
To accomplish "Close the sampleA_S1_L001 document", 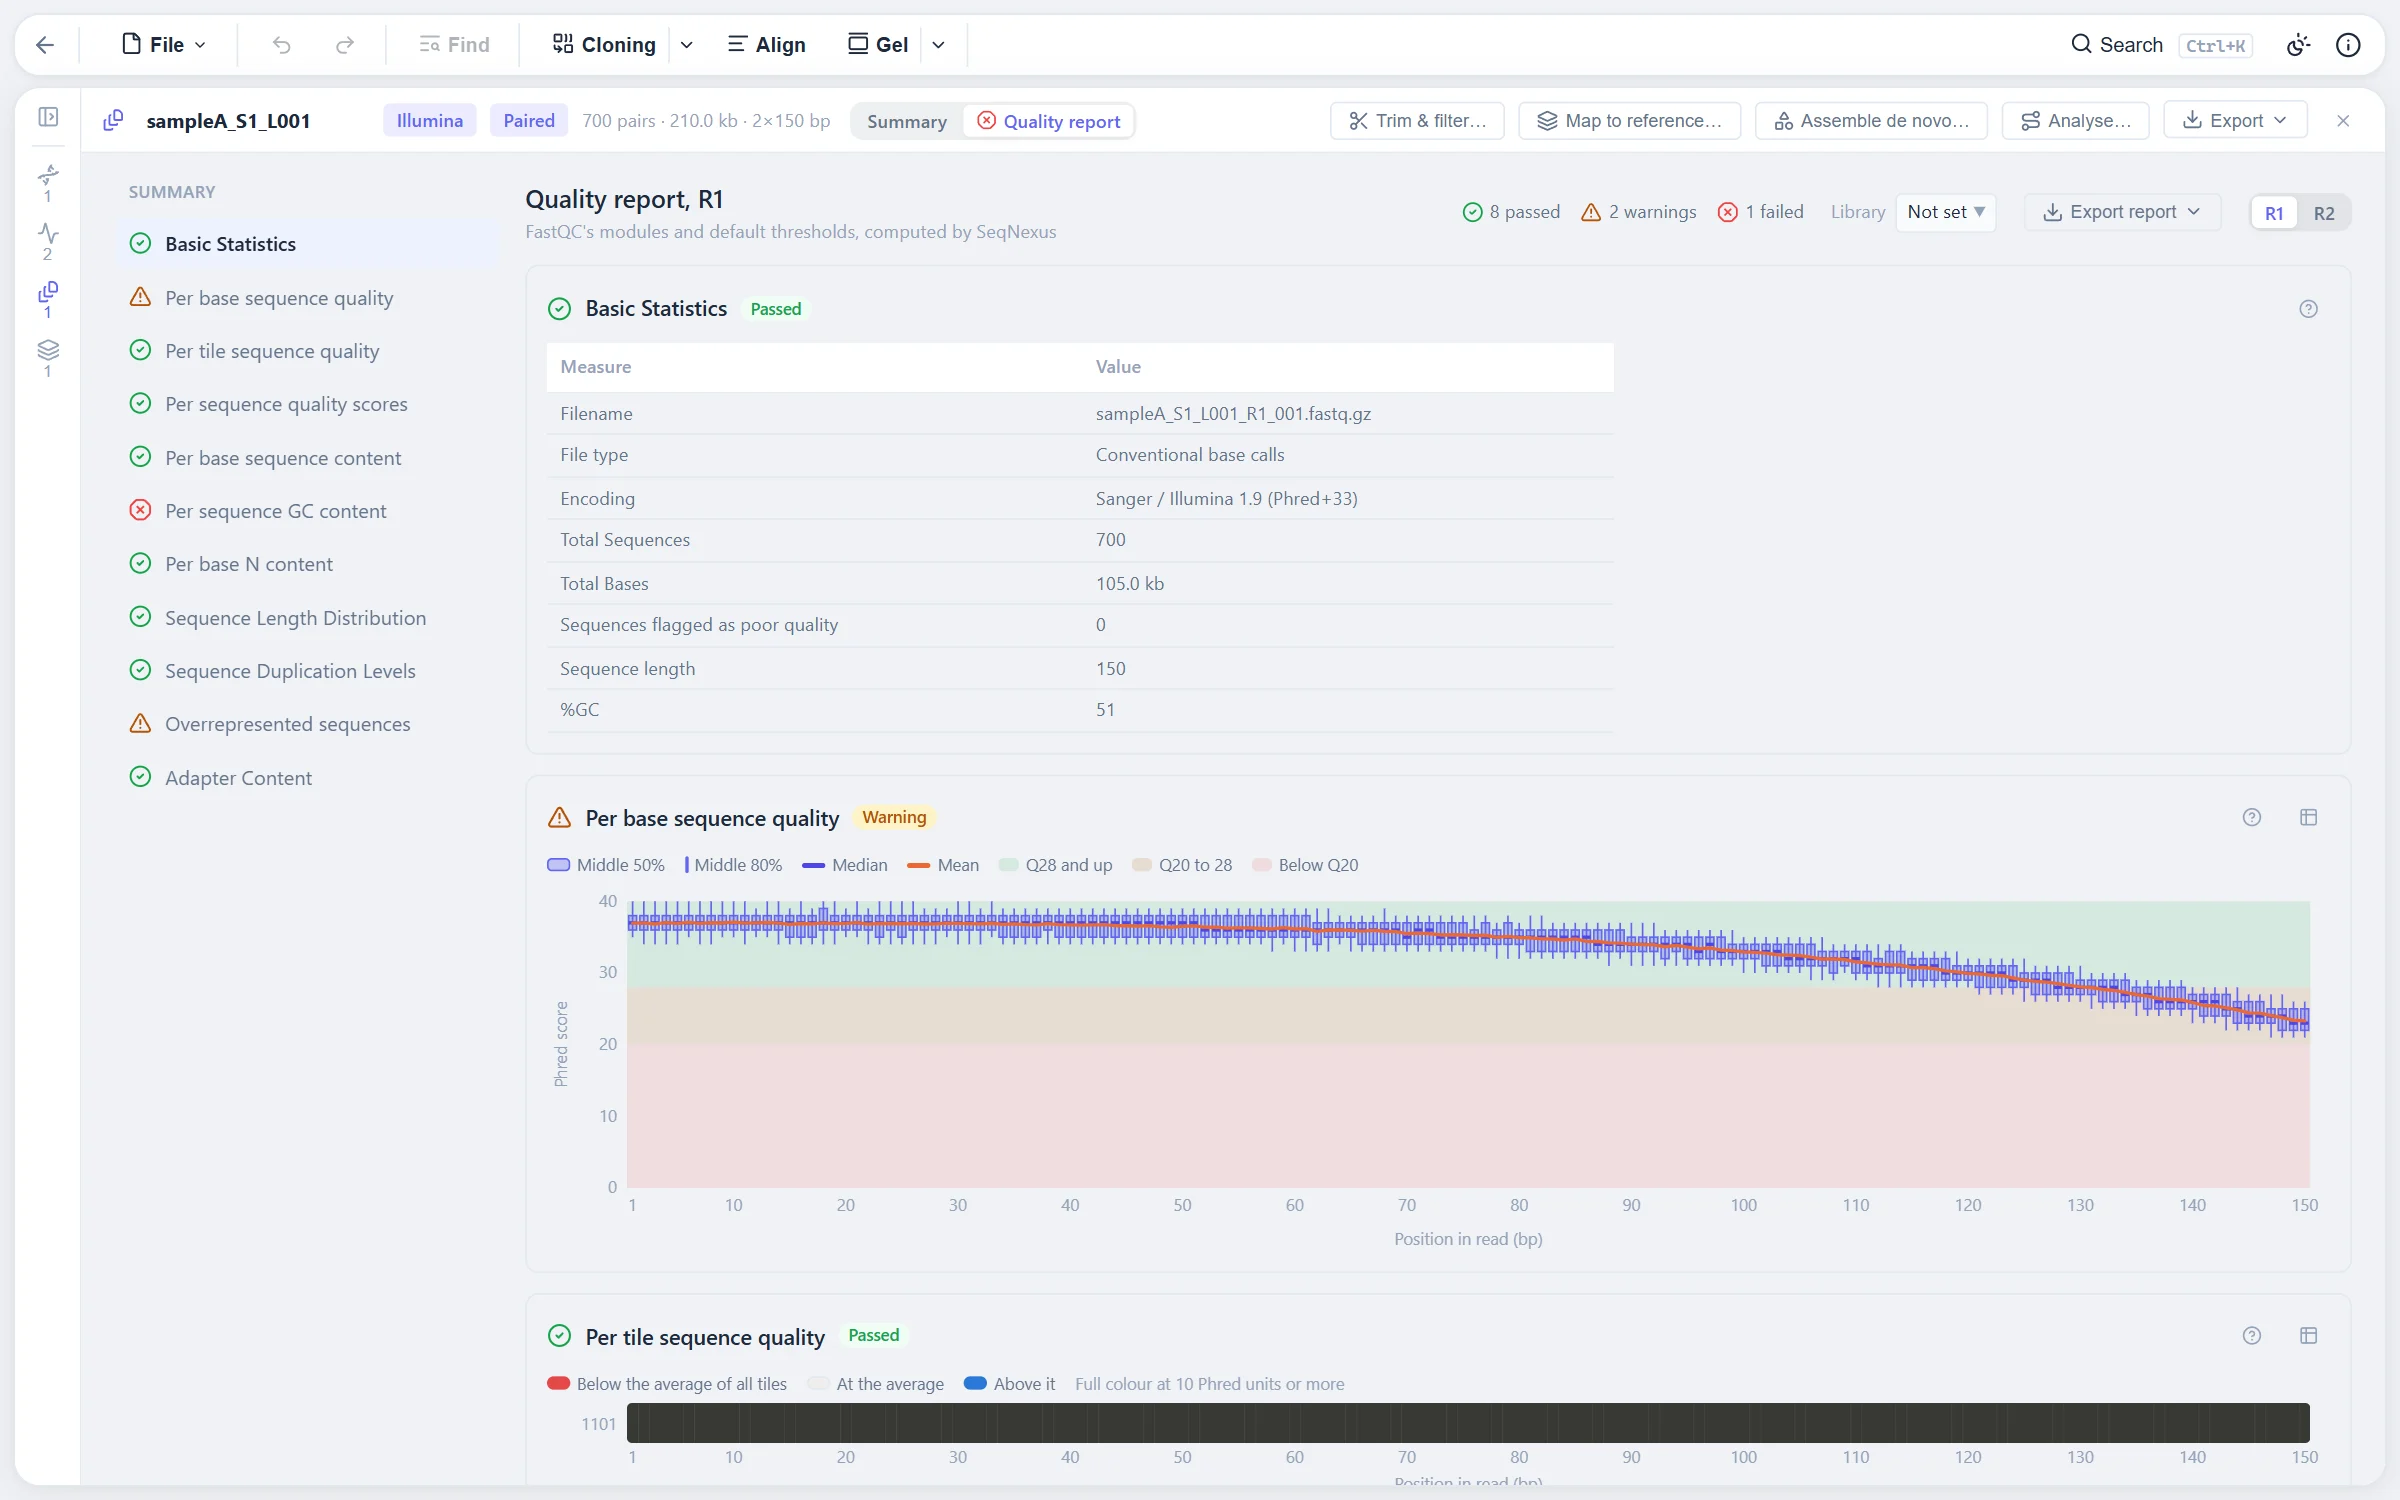I will pyautogui.click(x=2343, y=121).
